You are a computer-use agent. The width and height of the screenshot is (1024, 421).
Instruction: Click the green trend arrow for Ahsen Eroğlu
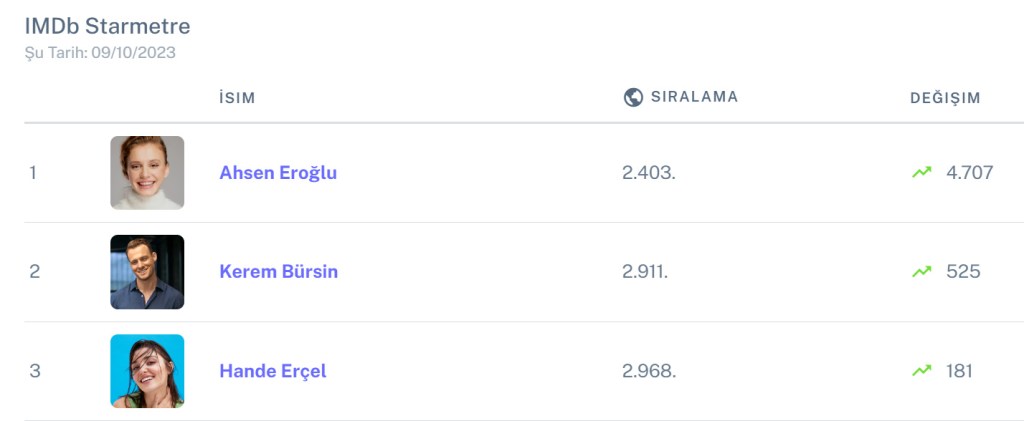[x=921, y=172]
